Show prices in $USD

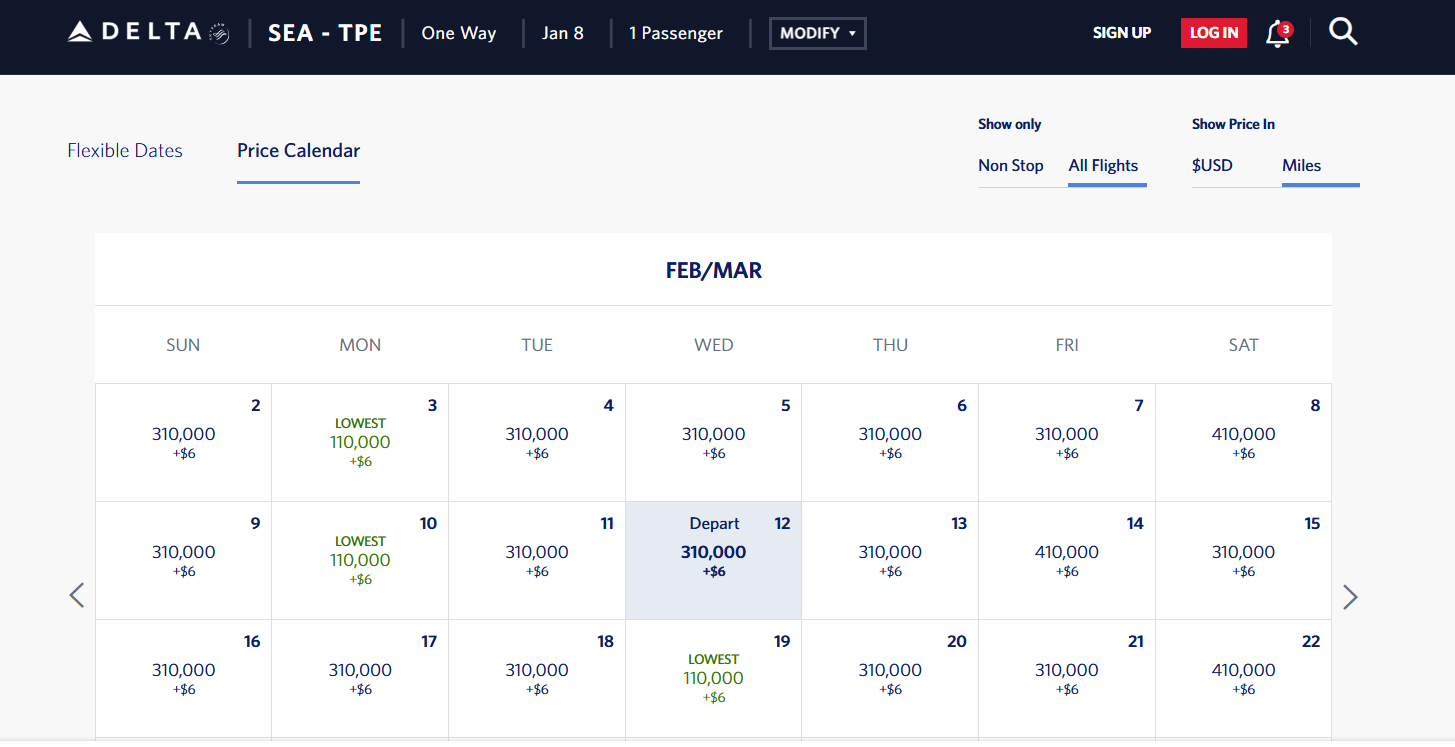click(x=1212, y=166)
